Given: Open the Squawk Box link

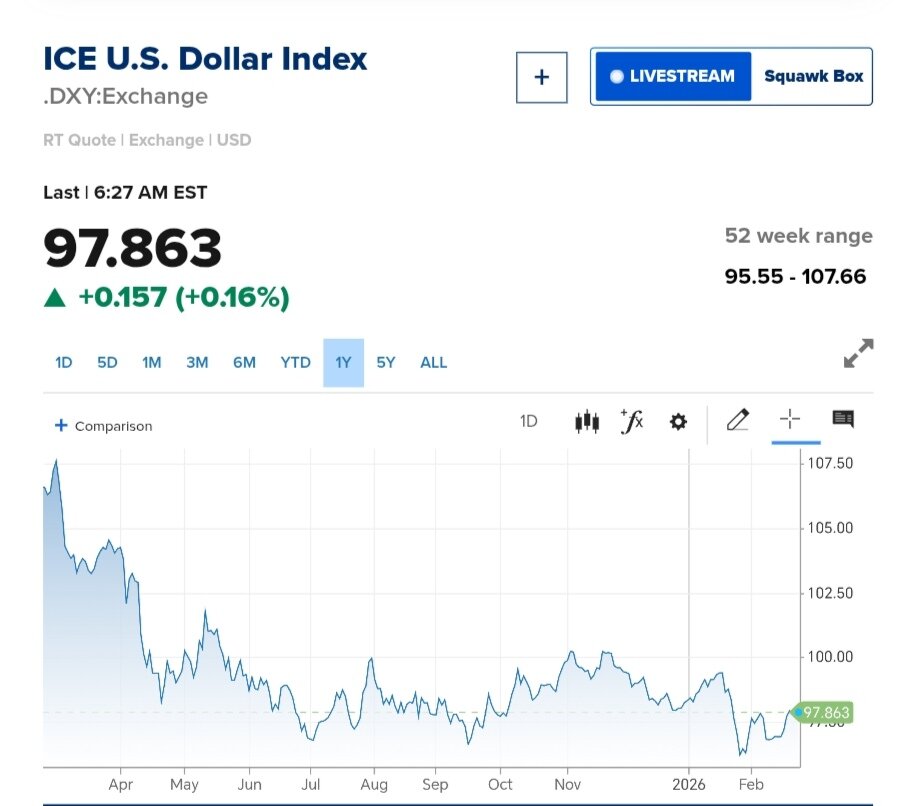Looking at the screenshot, I should tap(813, 77).
